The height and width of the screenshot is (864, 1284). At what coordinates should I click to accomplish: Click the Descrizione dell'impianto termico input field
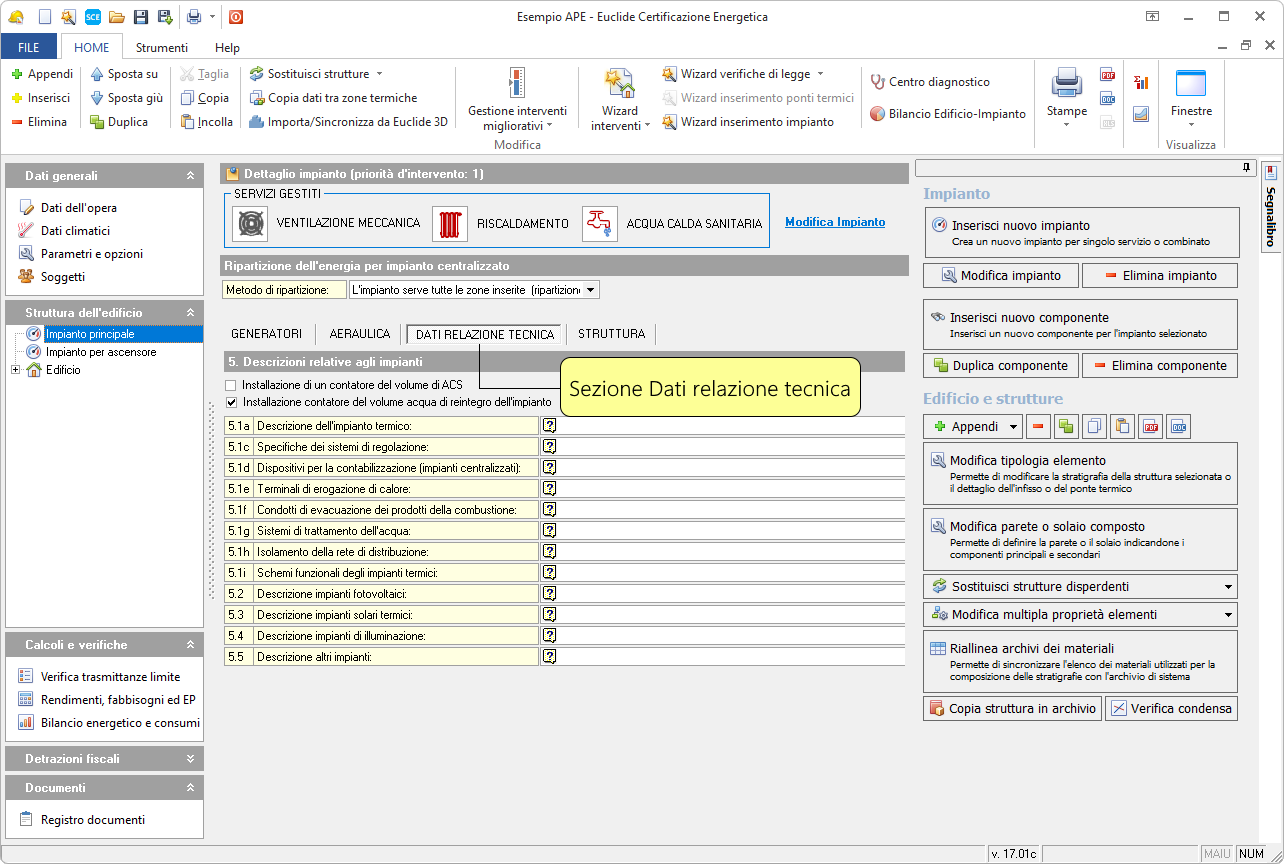730,426
